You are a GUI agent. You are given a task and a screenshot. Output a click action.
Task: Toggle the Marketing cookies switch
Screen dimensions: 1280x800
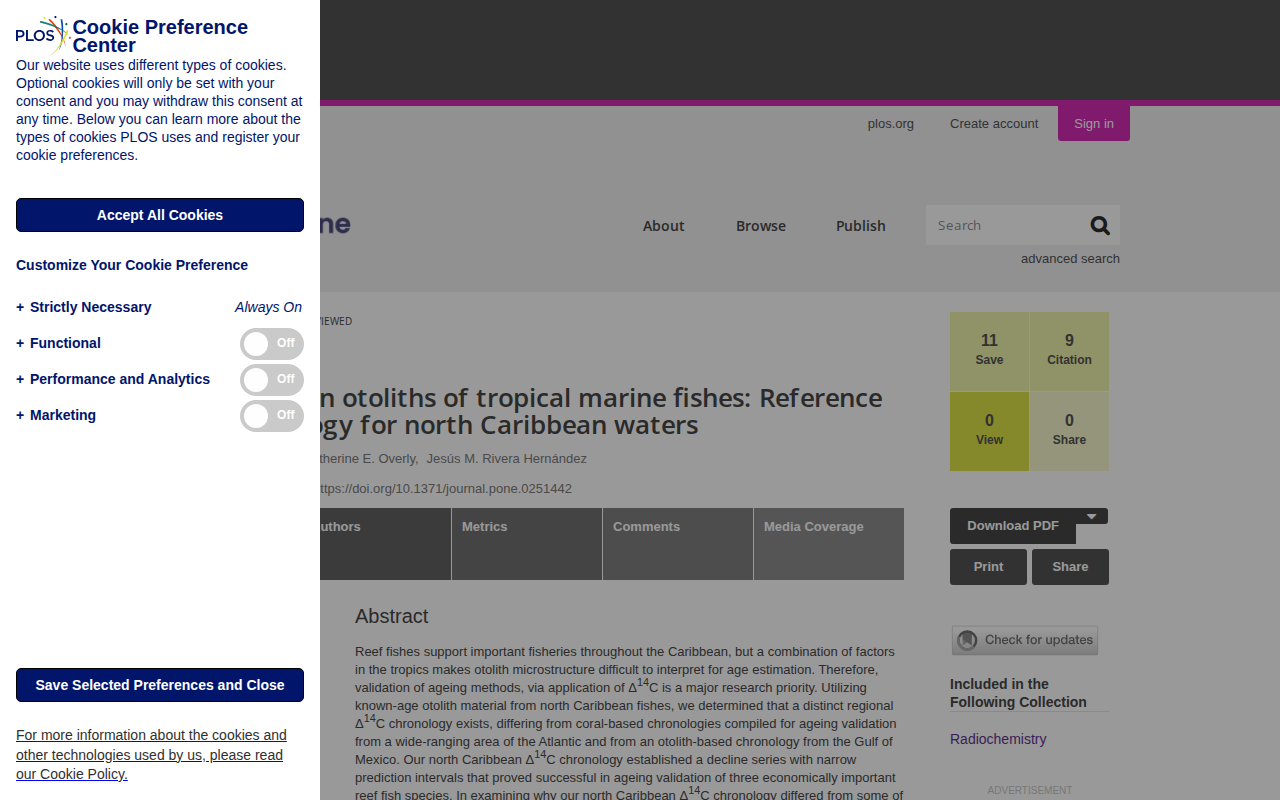pyautogui.click(x=272, y=416)
